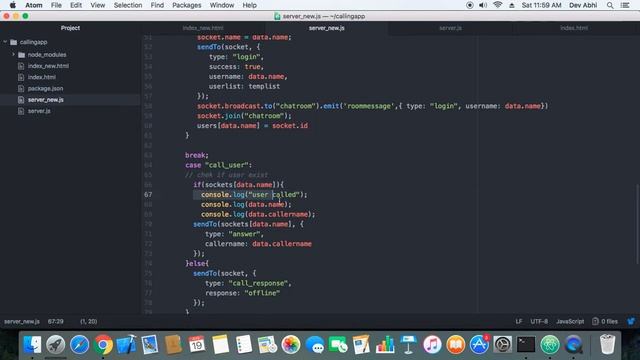Open the Atom application menu
This screenshot has width=640, height=360.
[x=34, y=5]
